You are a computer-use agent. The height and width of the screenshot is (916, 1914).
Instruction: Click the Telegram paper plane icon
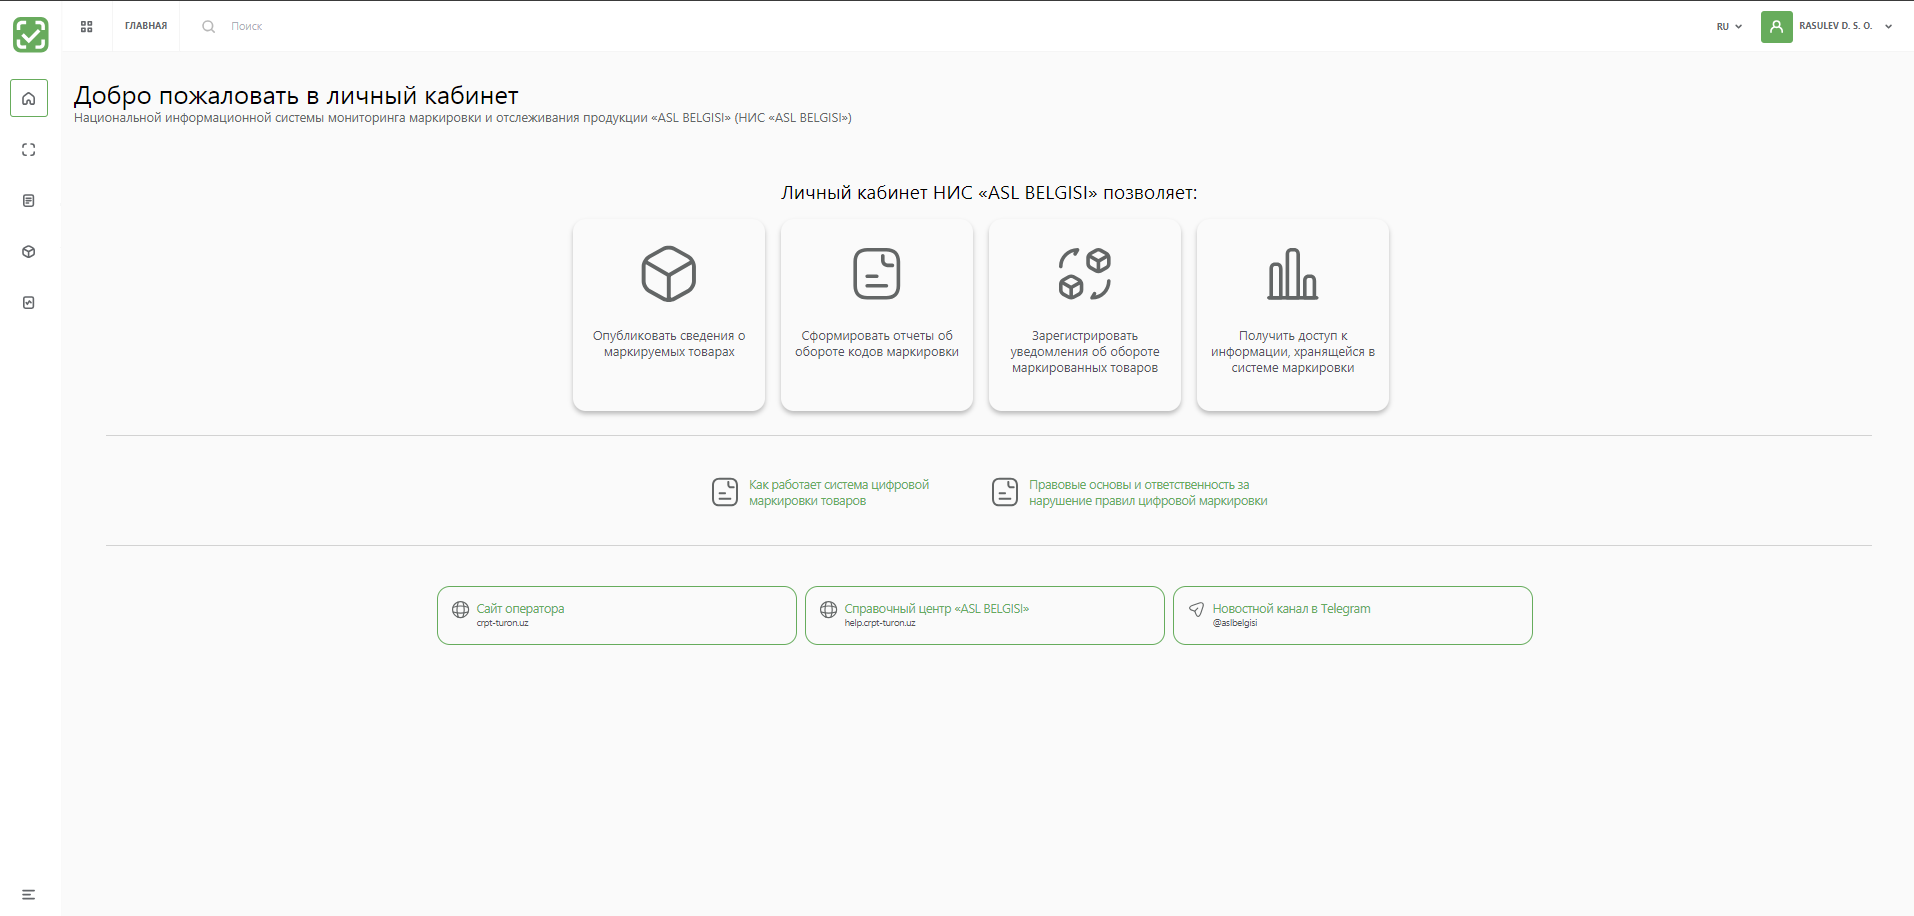pyautogui.click(x=1197, y=610)
